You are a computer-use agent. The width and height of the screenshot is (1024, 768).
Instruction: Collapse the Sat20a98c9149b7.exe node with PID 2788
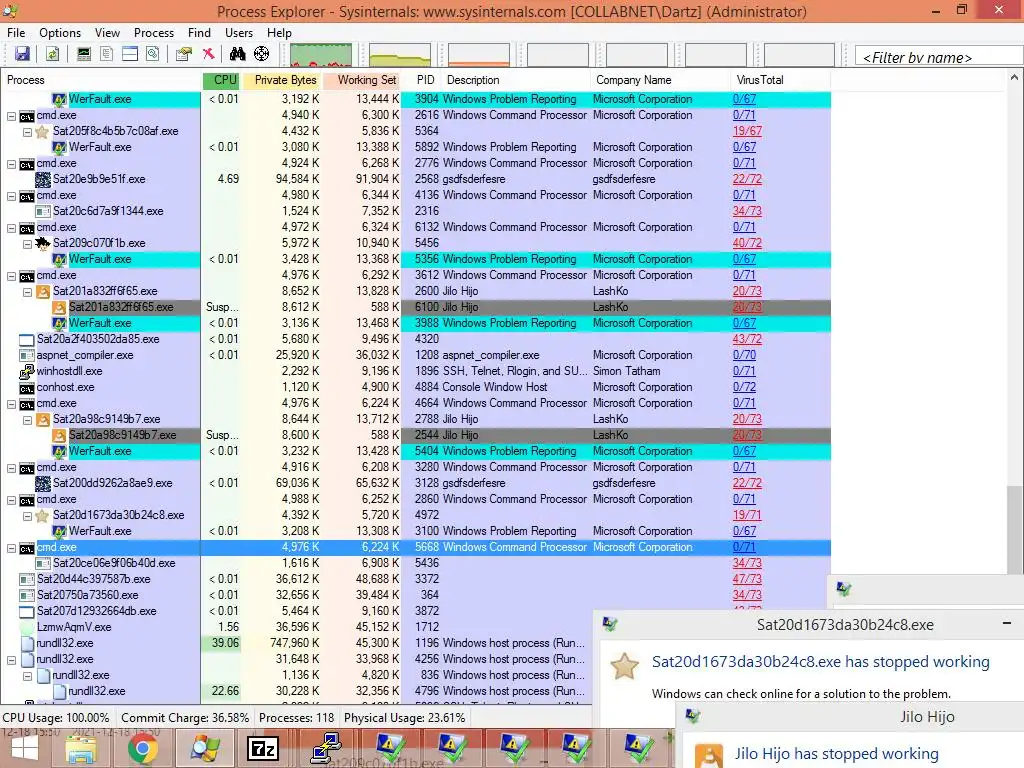(x=27, y=420)
